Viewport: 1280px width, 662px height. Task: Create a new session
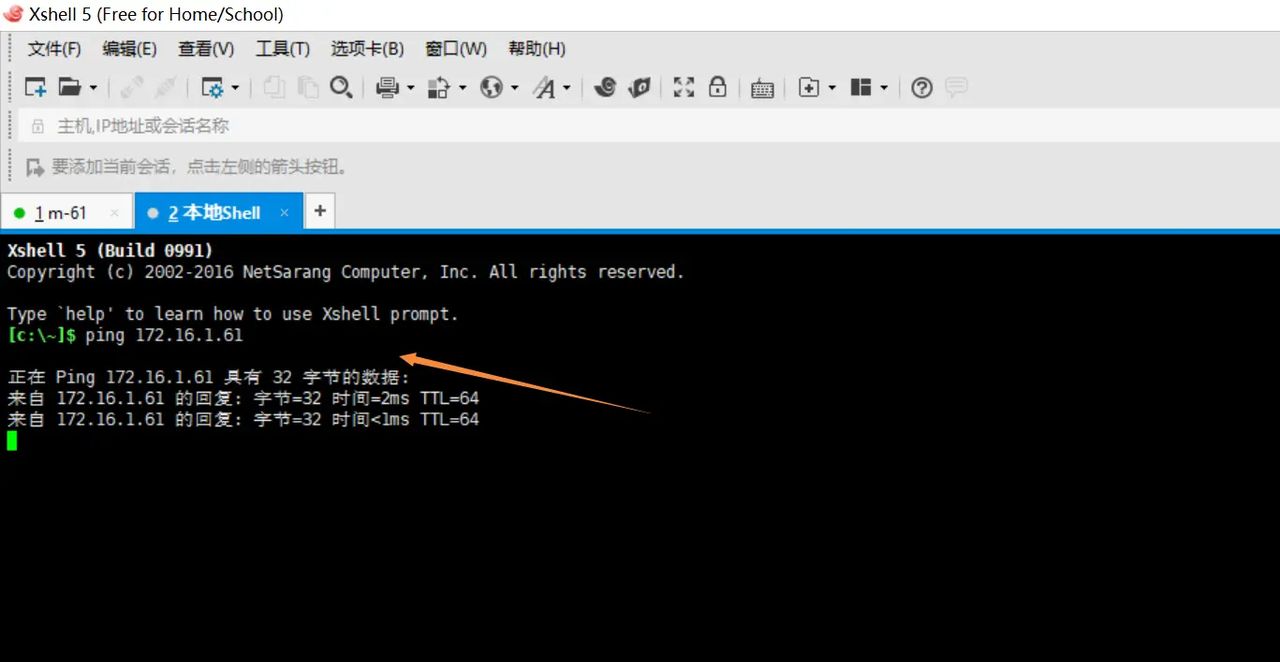coord(35,87)
